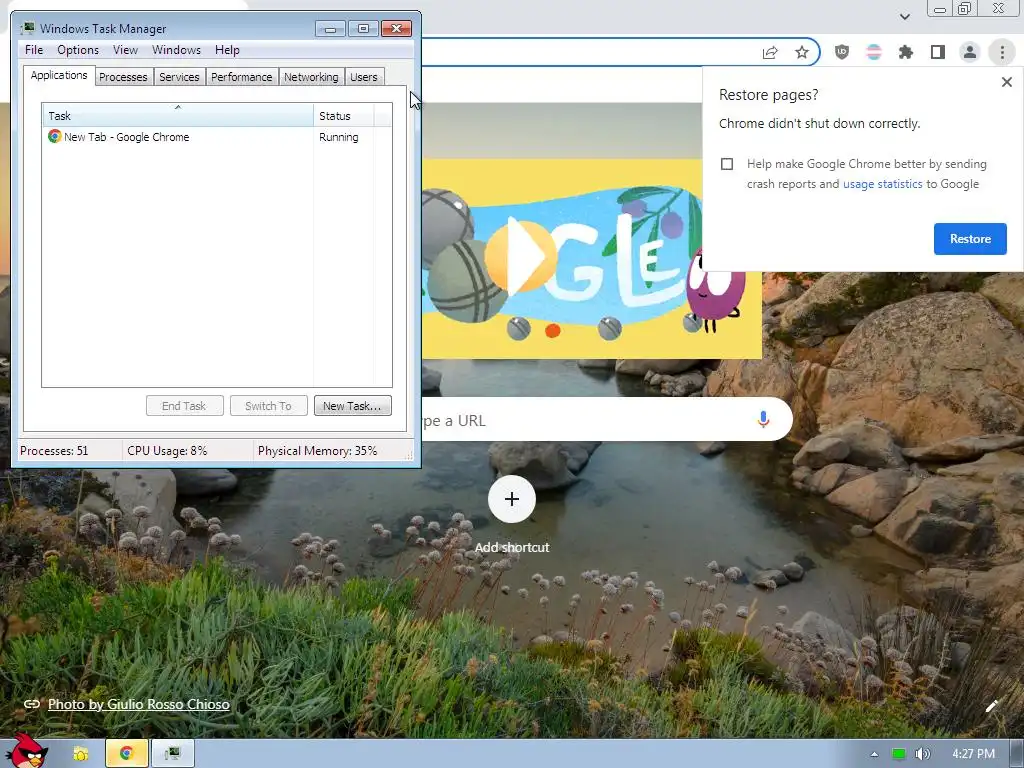Open the Photo by Giulio Rosso Chioso link
This screenshot has height=768, width=1024.
pyautogui.click(x=138, y=704)
